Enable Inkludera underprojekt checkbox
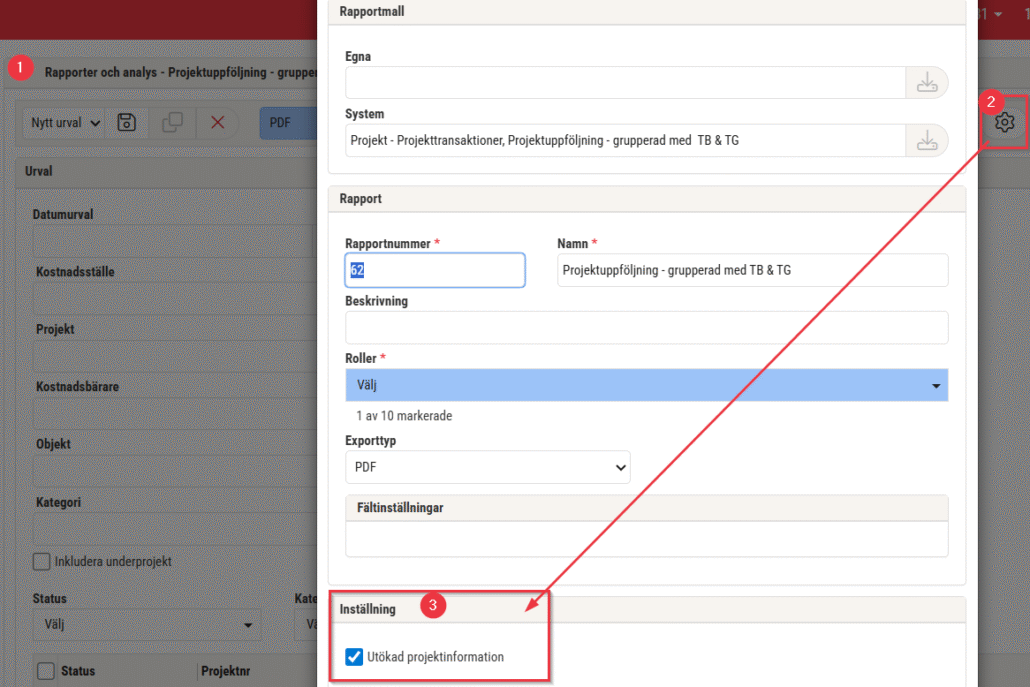The height and width of the screenshot is (687, 1030). click(x=41, y=562)
